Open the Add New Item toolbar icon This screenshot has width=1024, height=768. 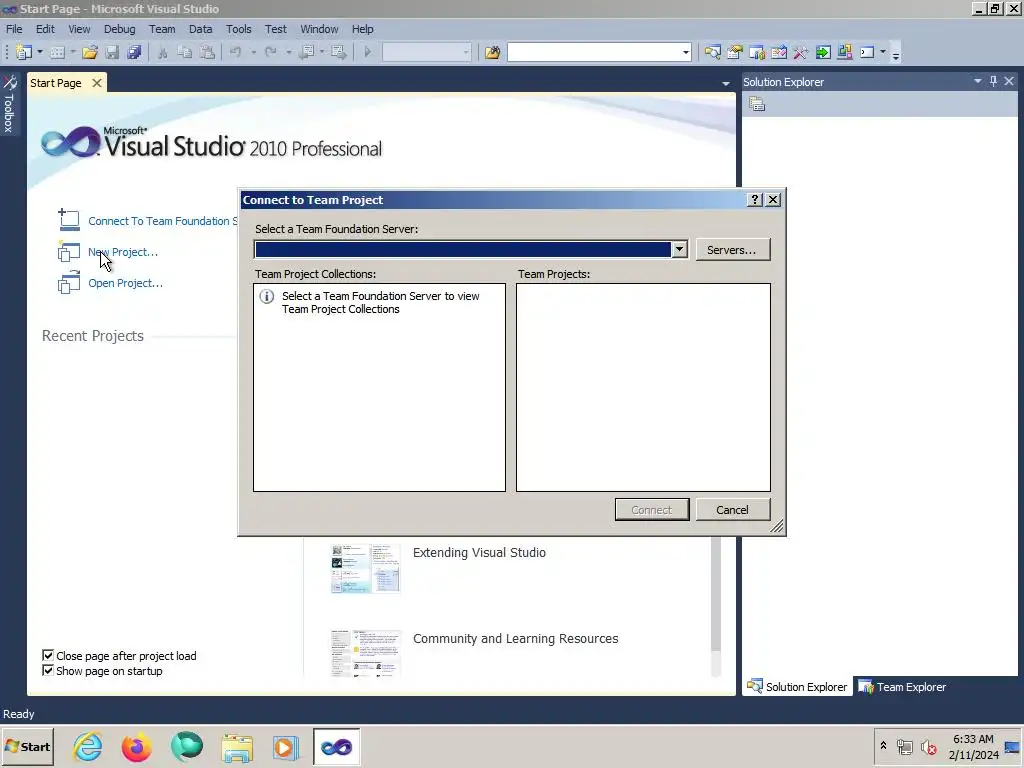point(57,52)
